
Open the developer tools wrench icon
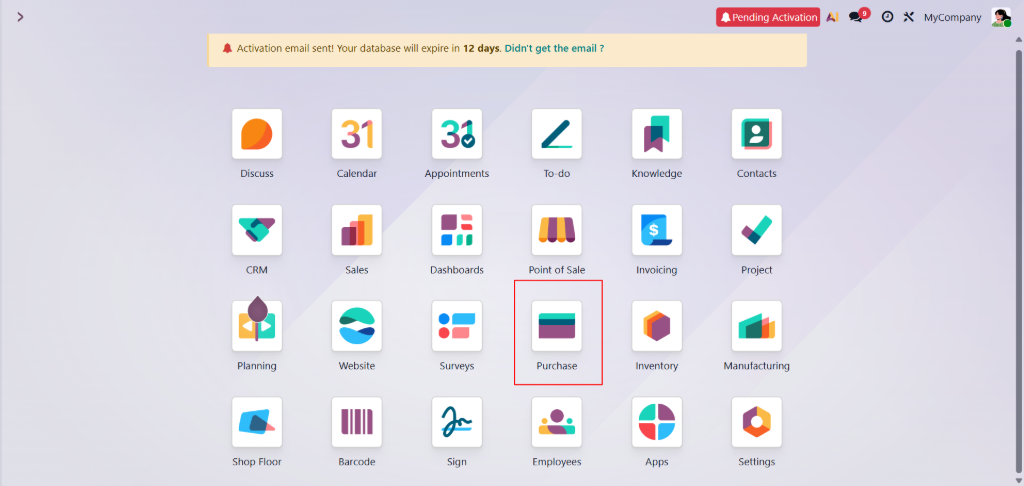tap(909, 17)
